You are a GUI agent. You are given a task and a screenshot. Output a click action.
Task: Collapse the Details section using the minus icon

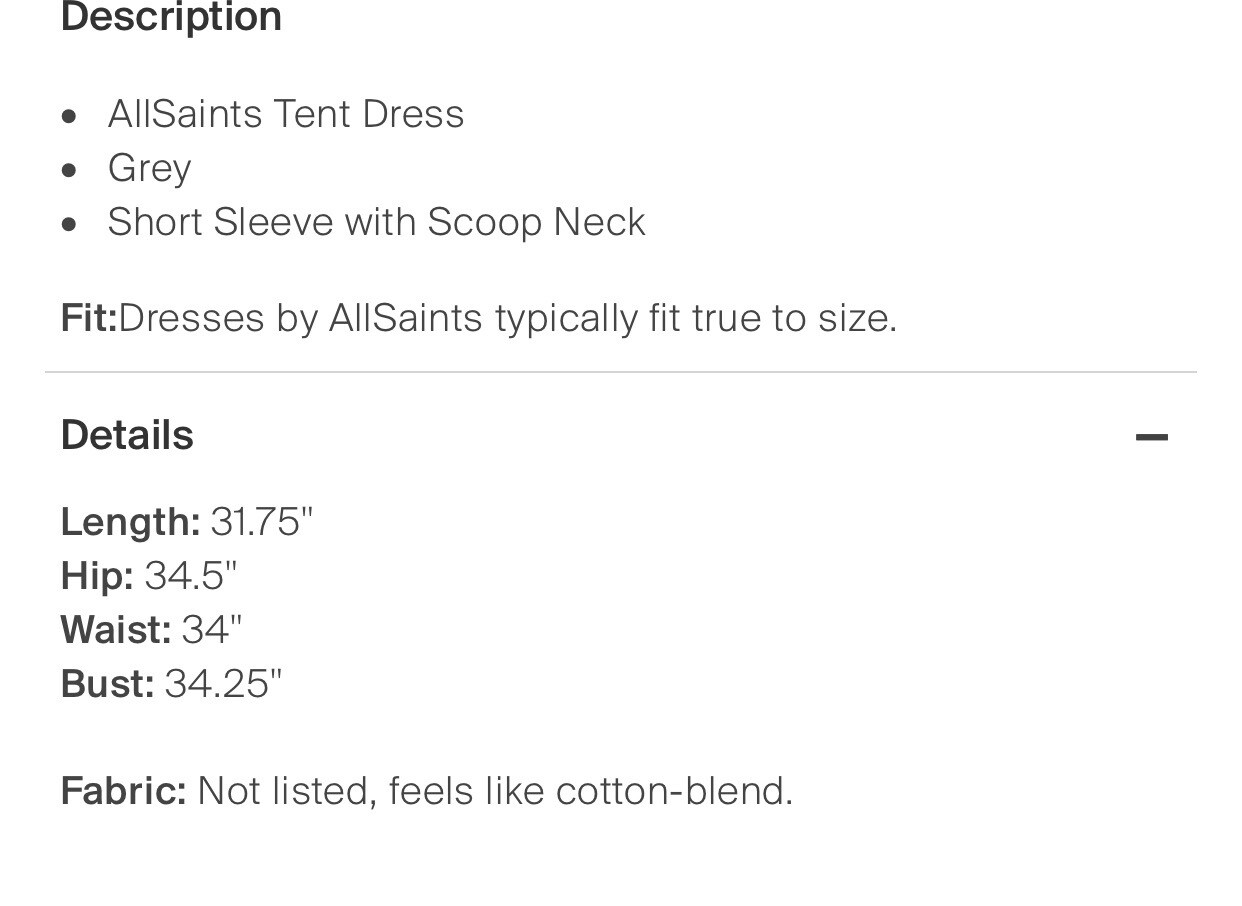pos(1153,436)
